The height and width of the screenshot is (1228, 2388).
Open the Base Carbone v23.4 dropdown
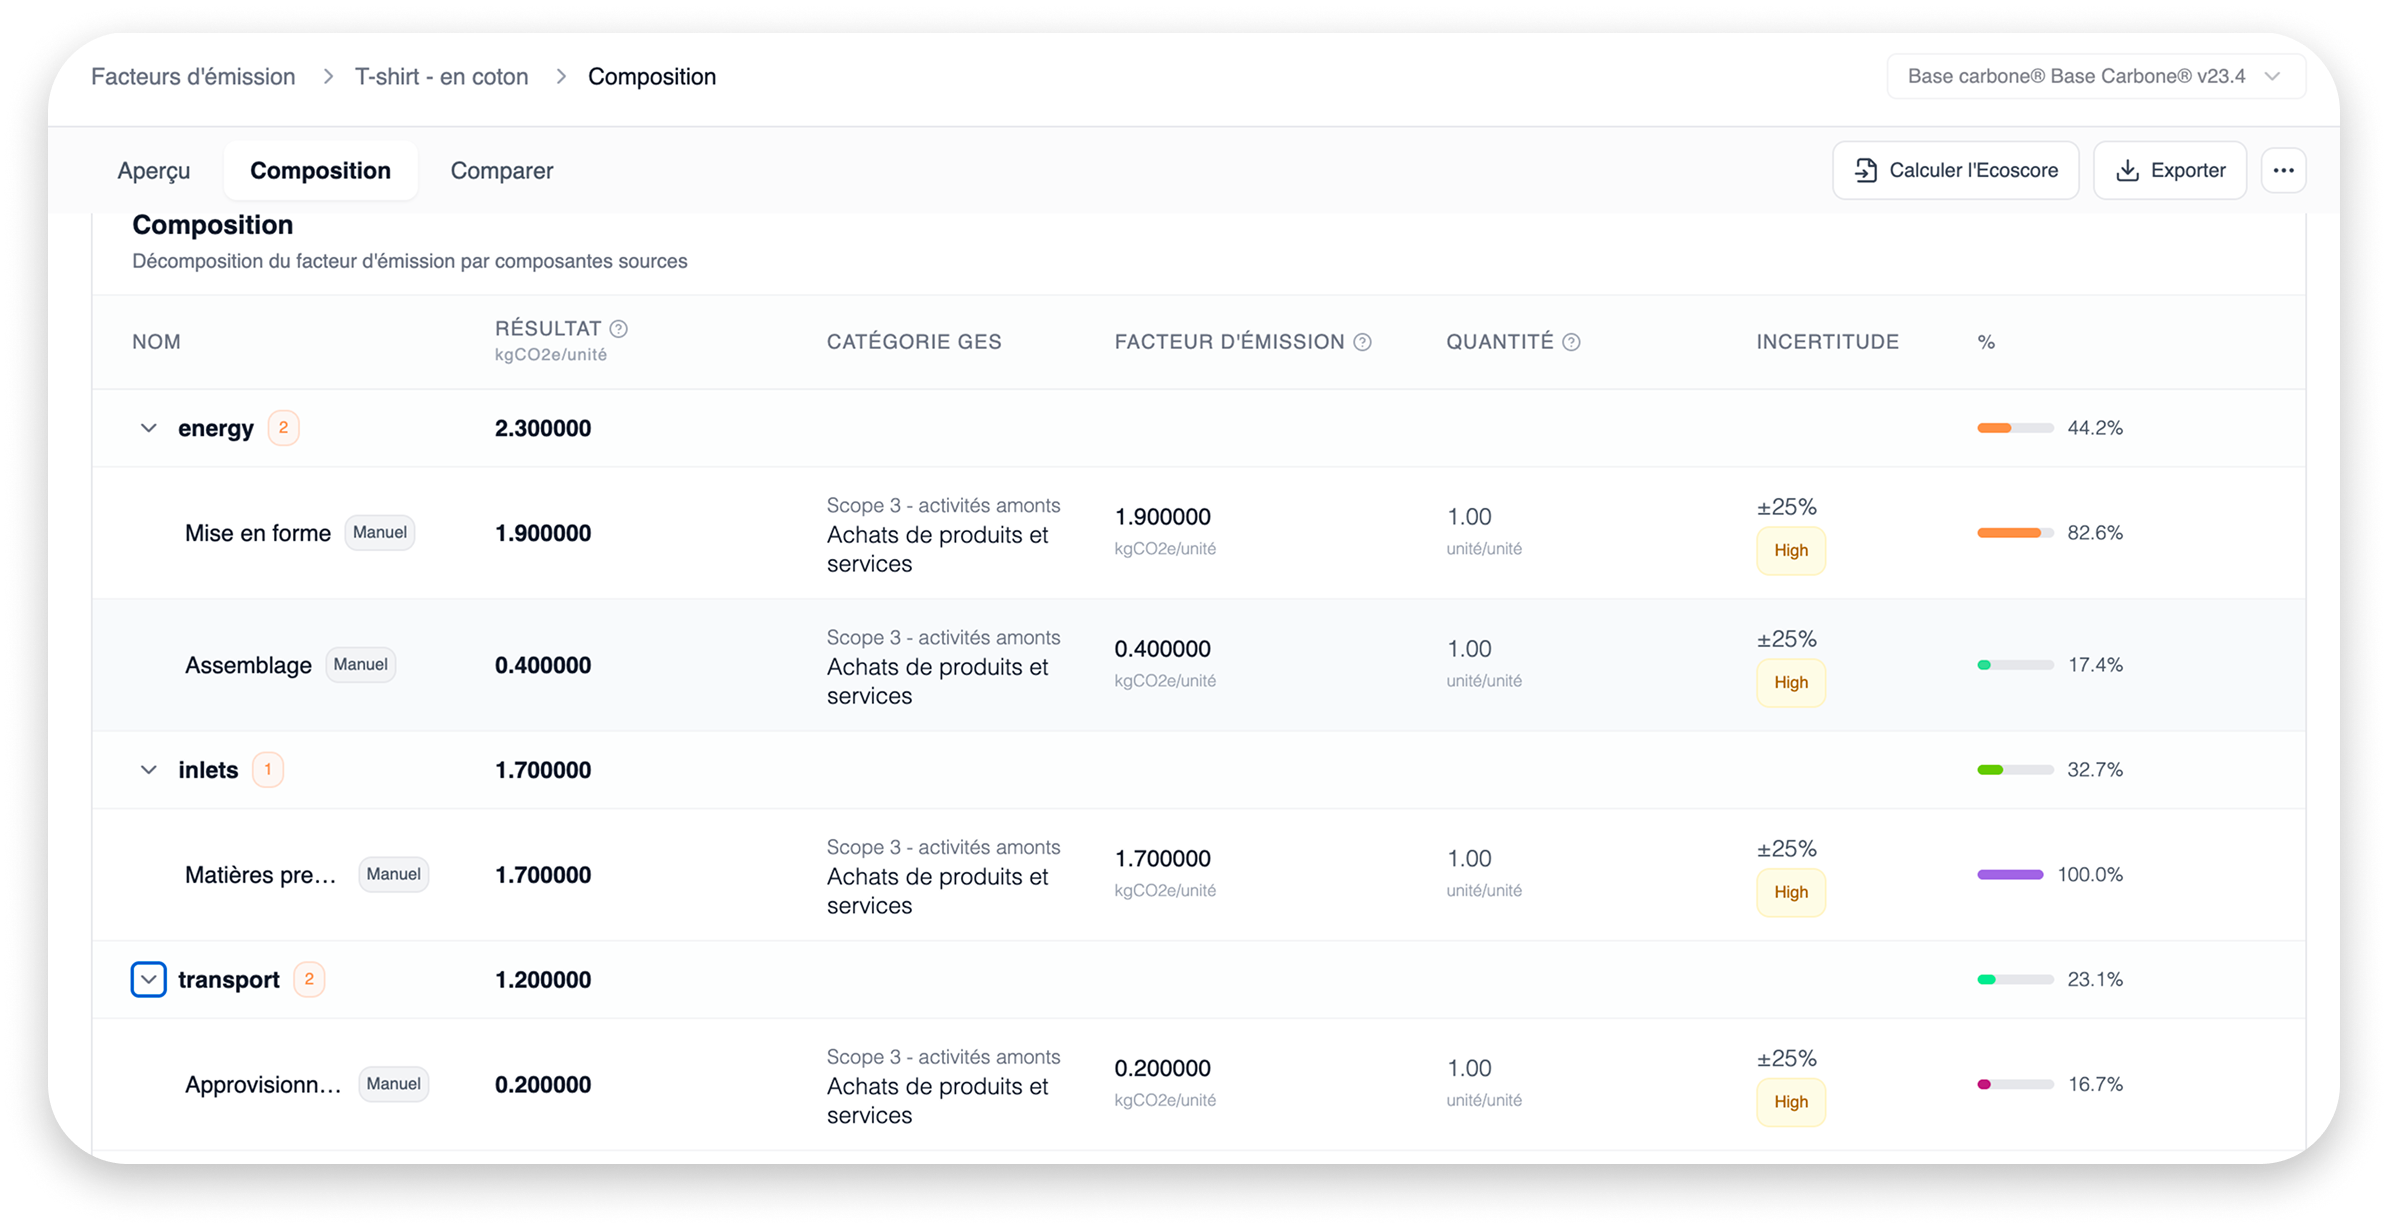pos(2096,77)
